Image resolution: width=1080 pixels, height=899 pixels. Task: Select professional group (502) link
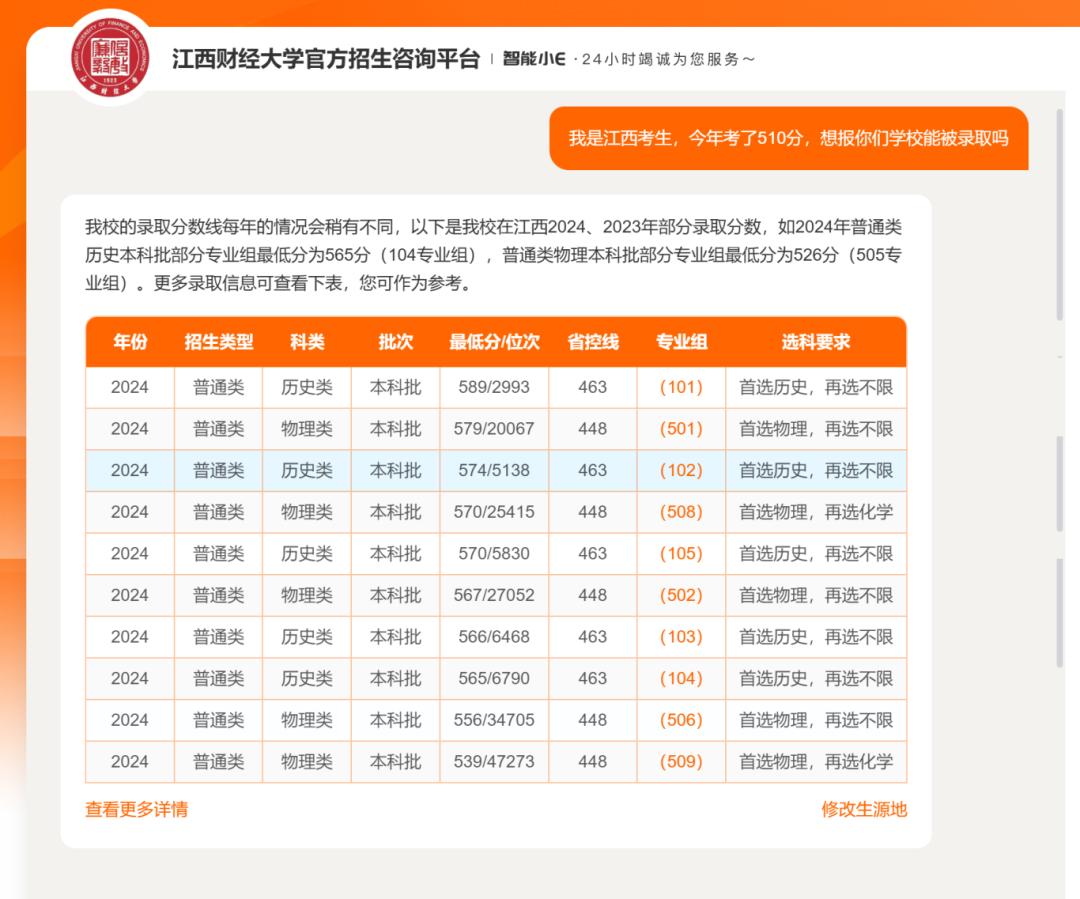coord(681,595)
